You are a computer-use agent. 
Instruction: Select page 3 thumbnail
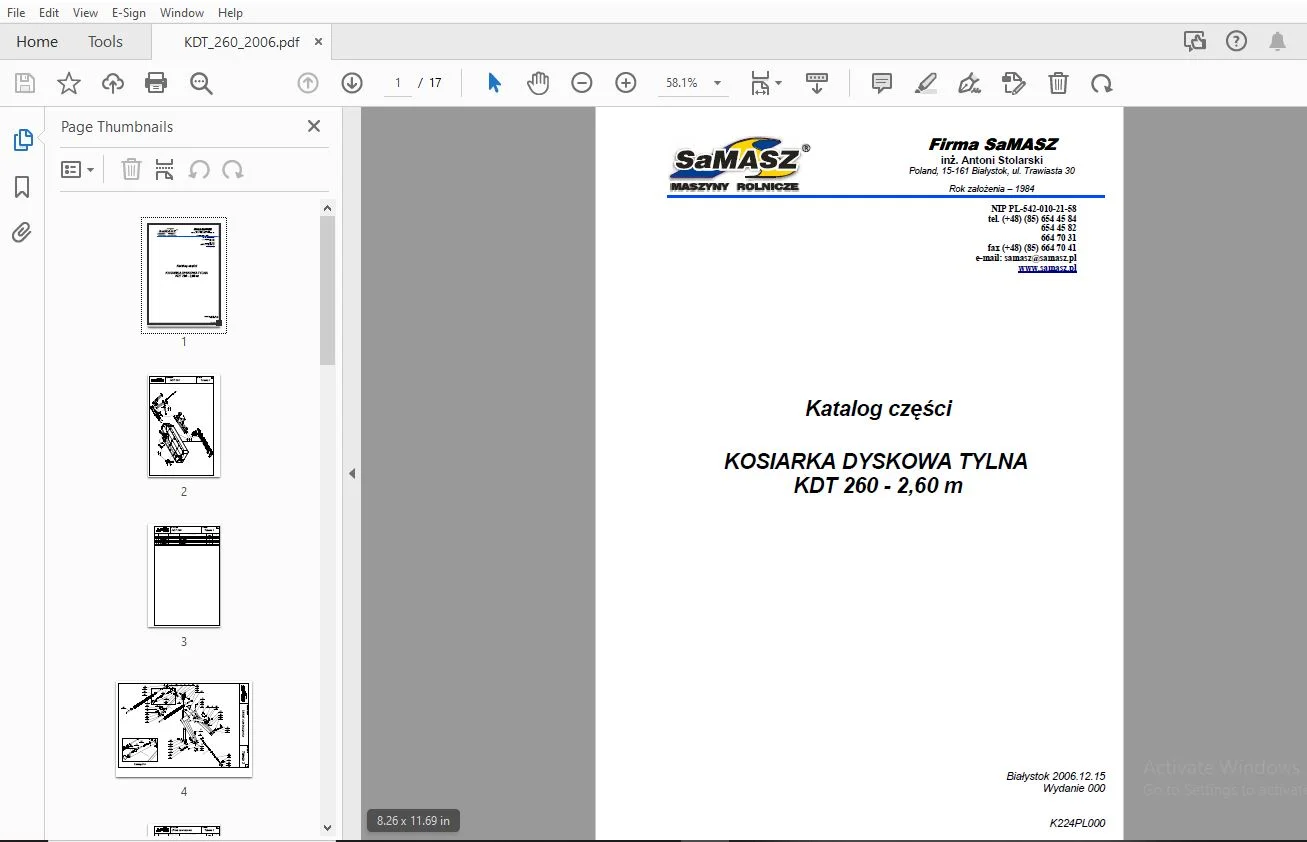pyautogui.click(x=184, y=576)
